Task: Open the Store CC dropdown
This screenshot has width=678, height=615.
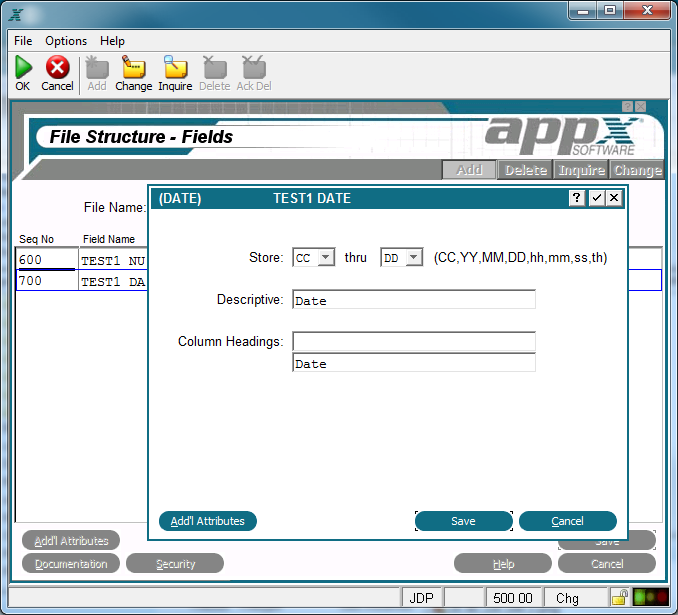Action: [326, 257]
